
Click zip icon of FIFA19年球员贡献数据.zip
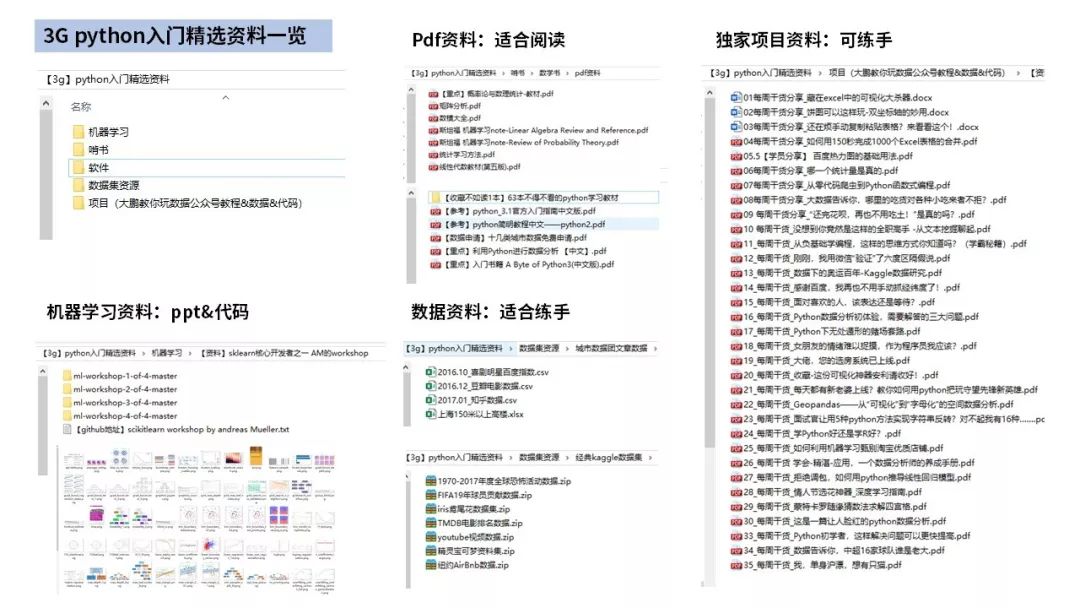[x=430, y=495]
